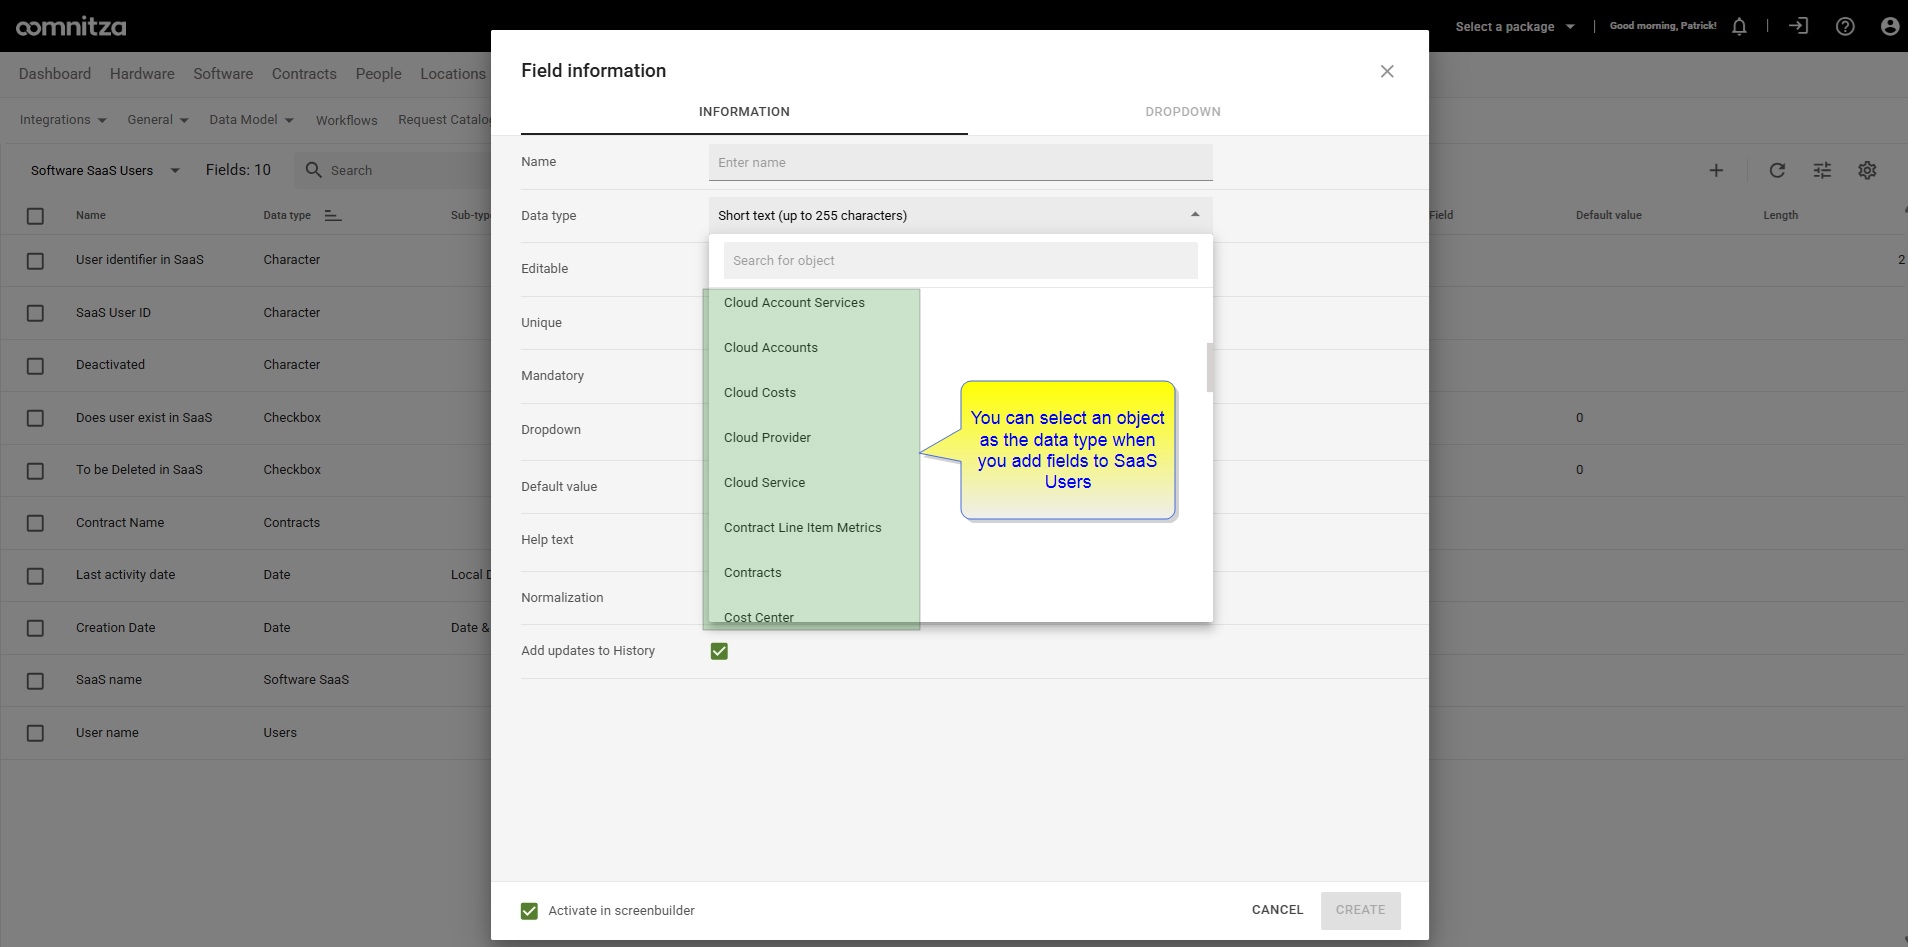Viewport: 1912px width, 947px height.
Task: Click the CANCEL button
Action: coord(1277,910)
